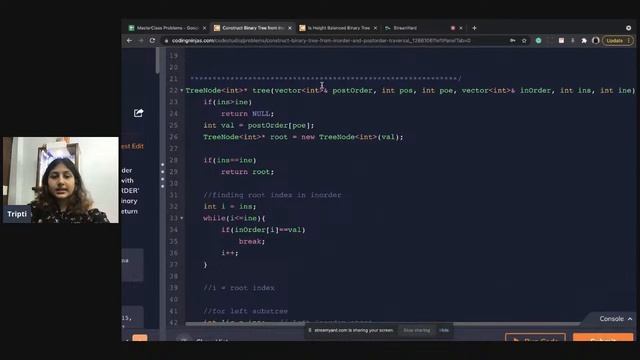640x360 pixels.
Task: Click line 26 'TreeNode<int>* root' code
Action: coord(303,137)
